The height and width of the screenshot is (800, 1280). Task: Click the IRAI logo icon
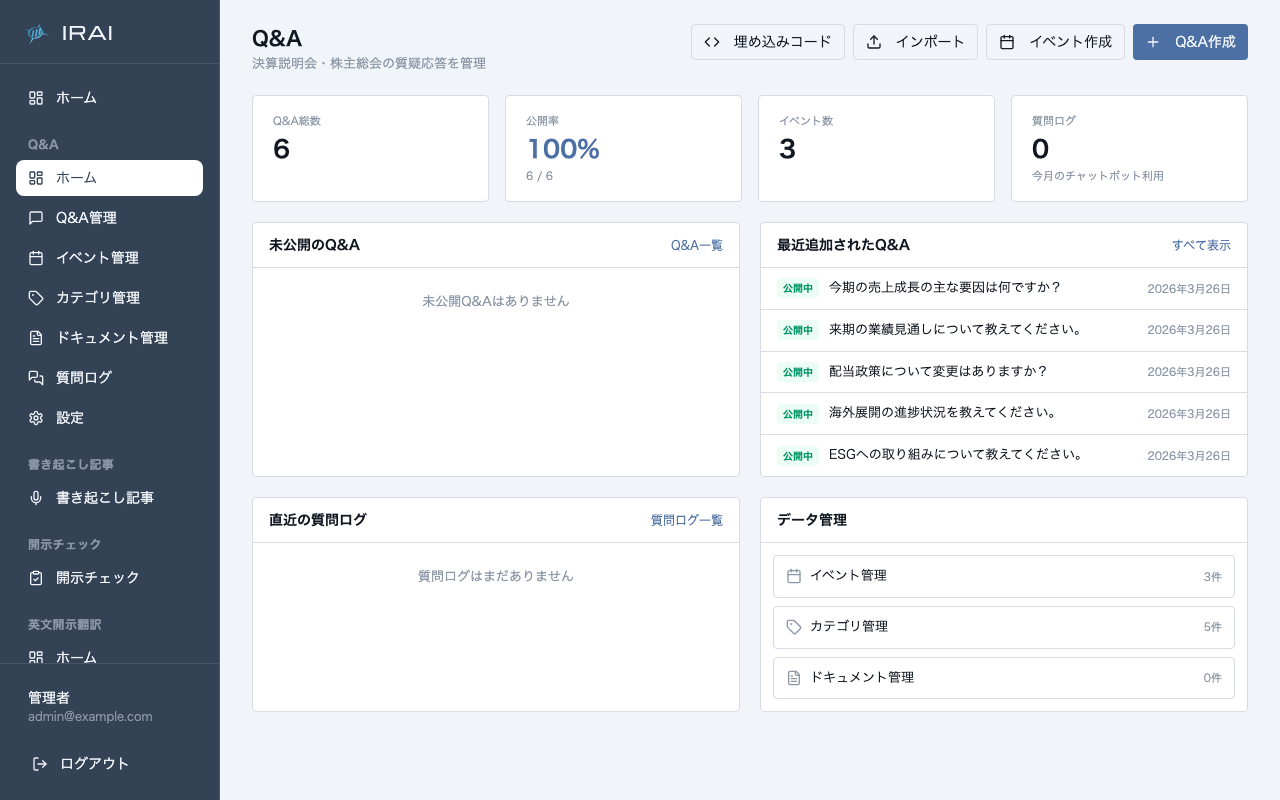coord(37,33)
